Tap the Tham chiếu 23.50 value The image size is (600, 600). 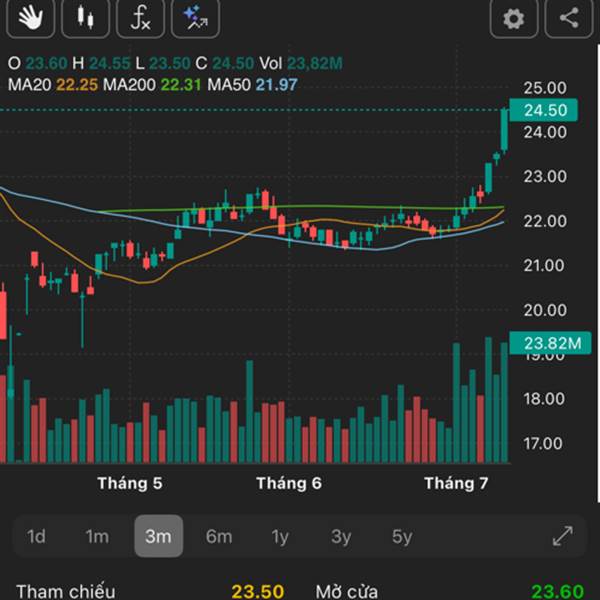pyautogui.click(x=258, y=592)
